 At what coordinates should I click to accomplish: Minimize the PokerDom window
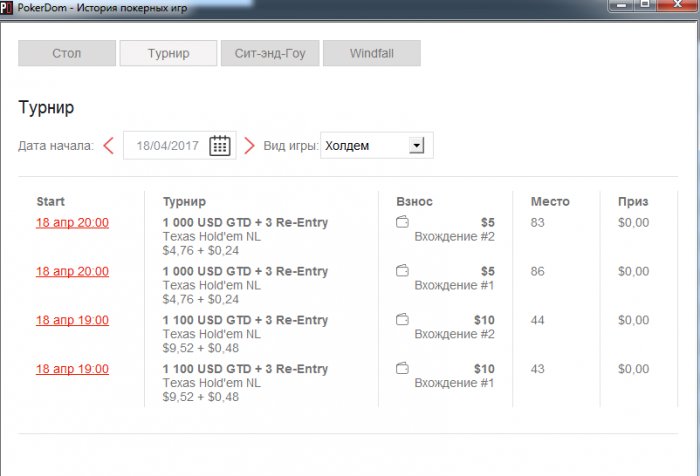[x=621, y=4]
